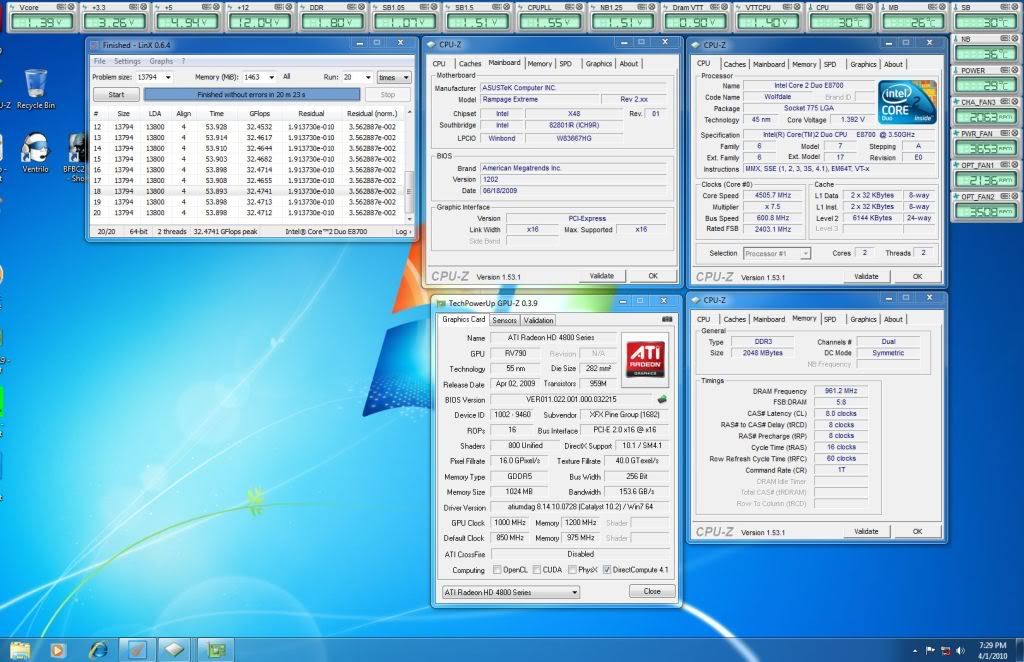Screen dimensions: 1024x662
Task: Close the CHA_FAN3 fan speed gadget
Action: 1015,102
